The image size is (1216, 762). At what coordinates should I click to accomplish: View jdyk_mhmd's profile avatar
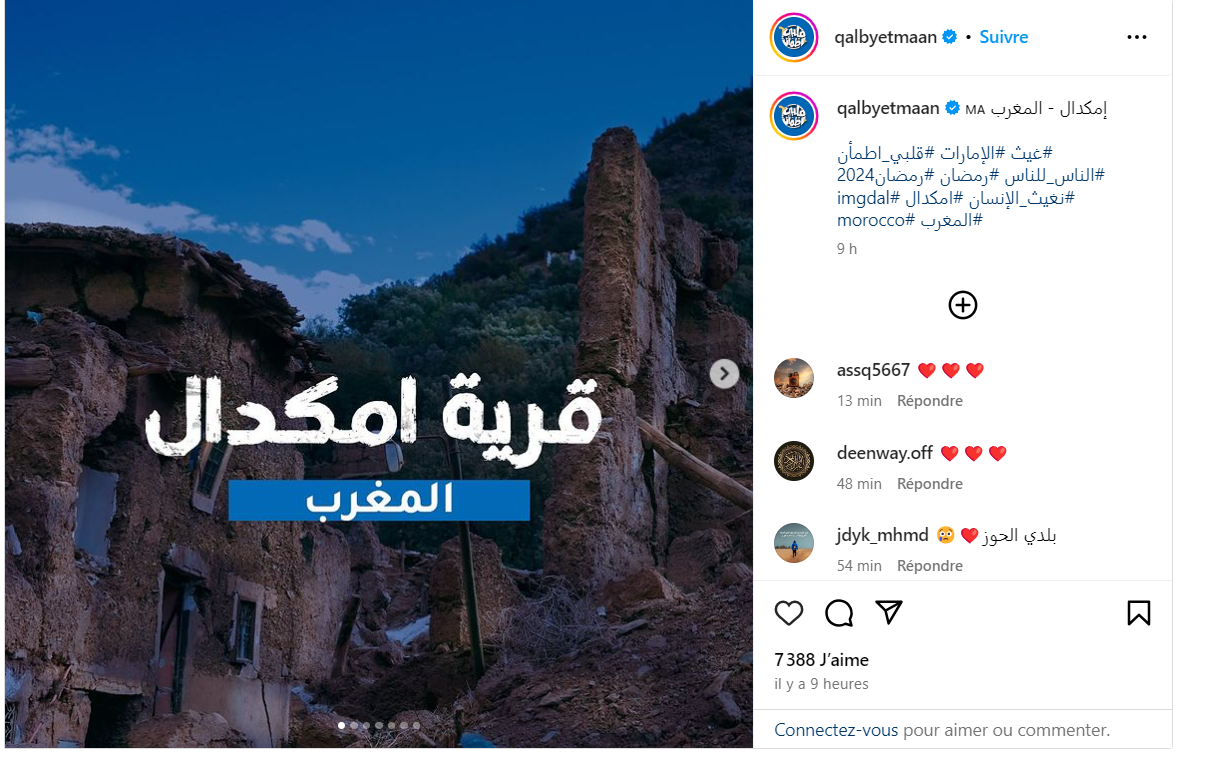tap(794, 543)
